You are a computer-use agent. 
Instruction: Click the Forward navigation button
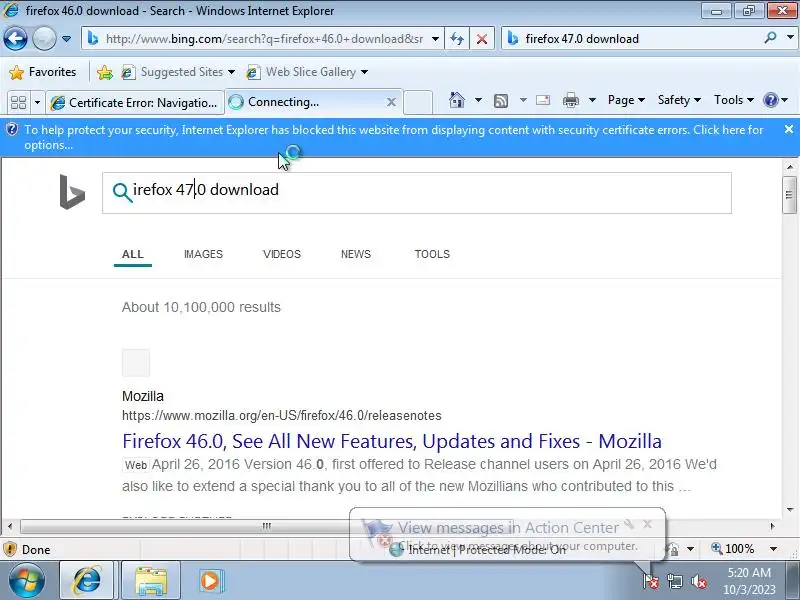[44, 39]
